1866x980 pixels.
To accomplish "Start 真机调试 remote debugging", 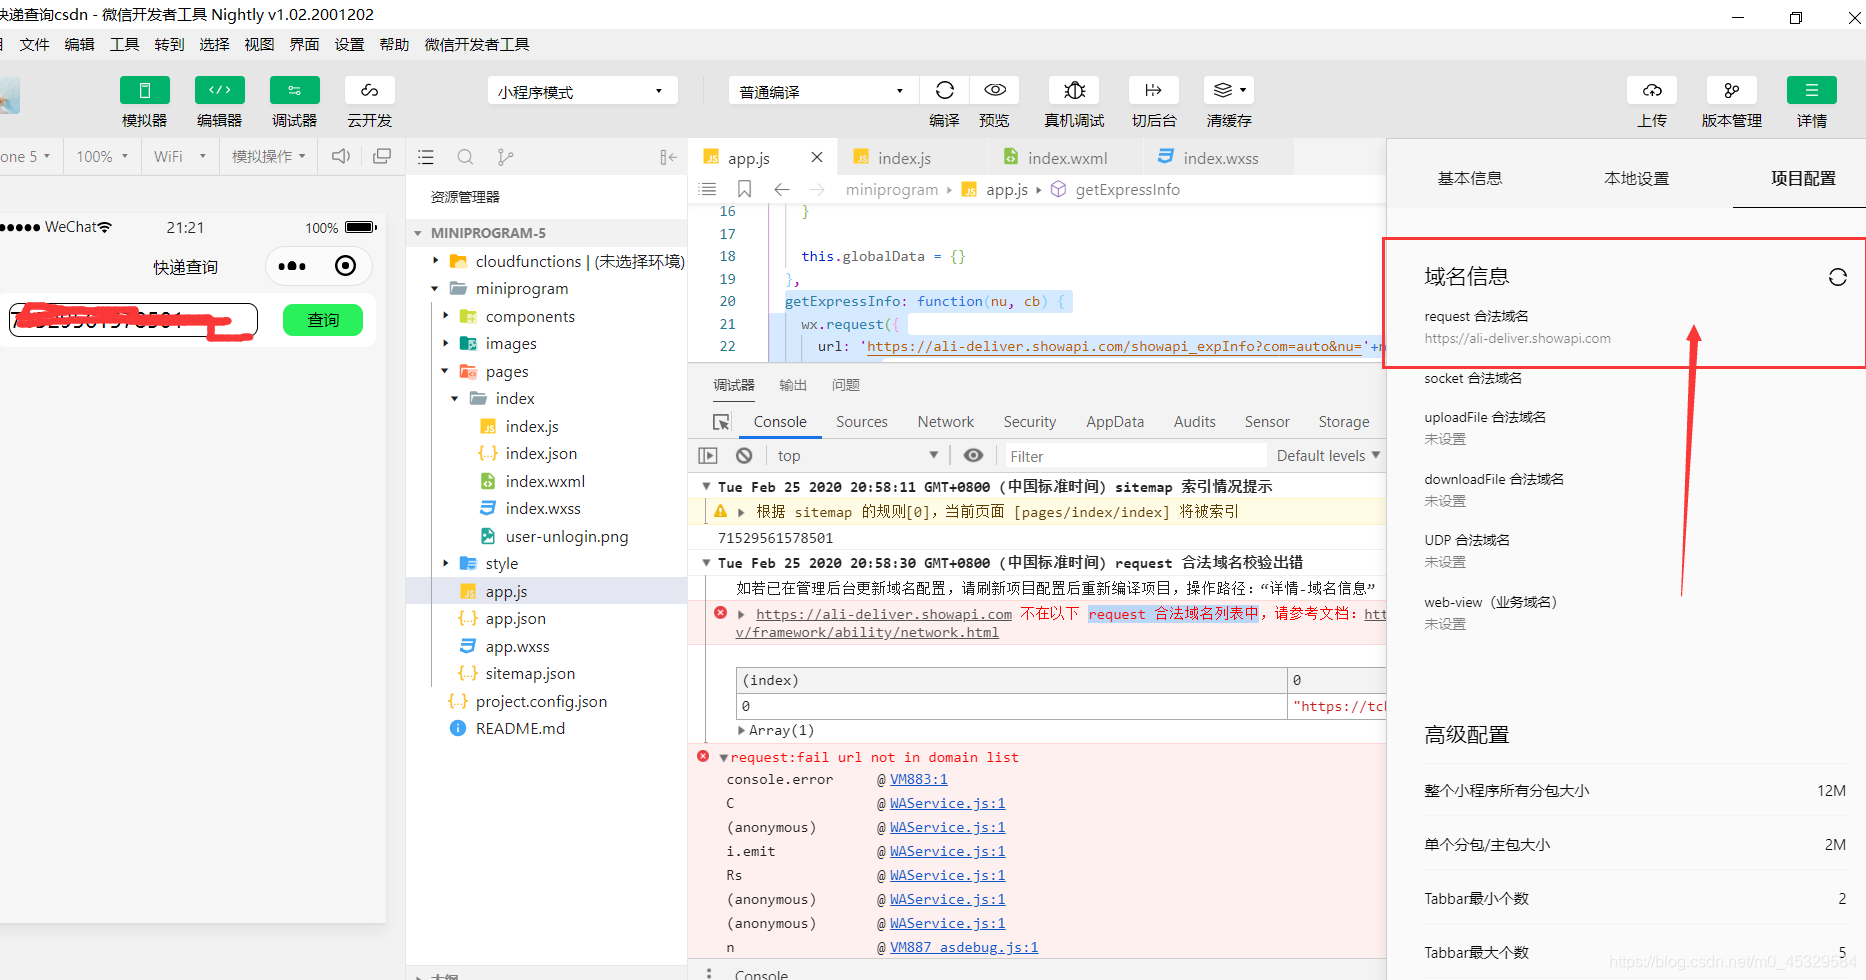I will click(x=1074, y=90).
